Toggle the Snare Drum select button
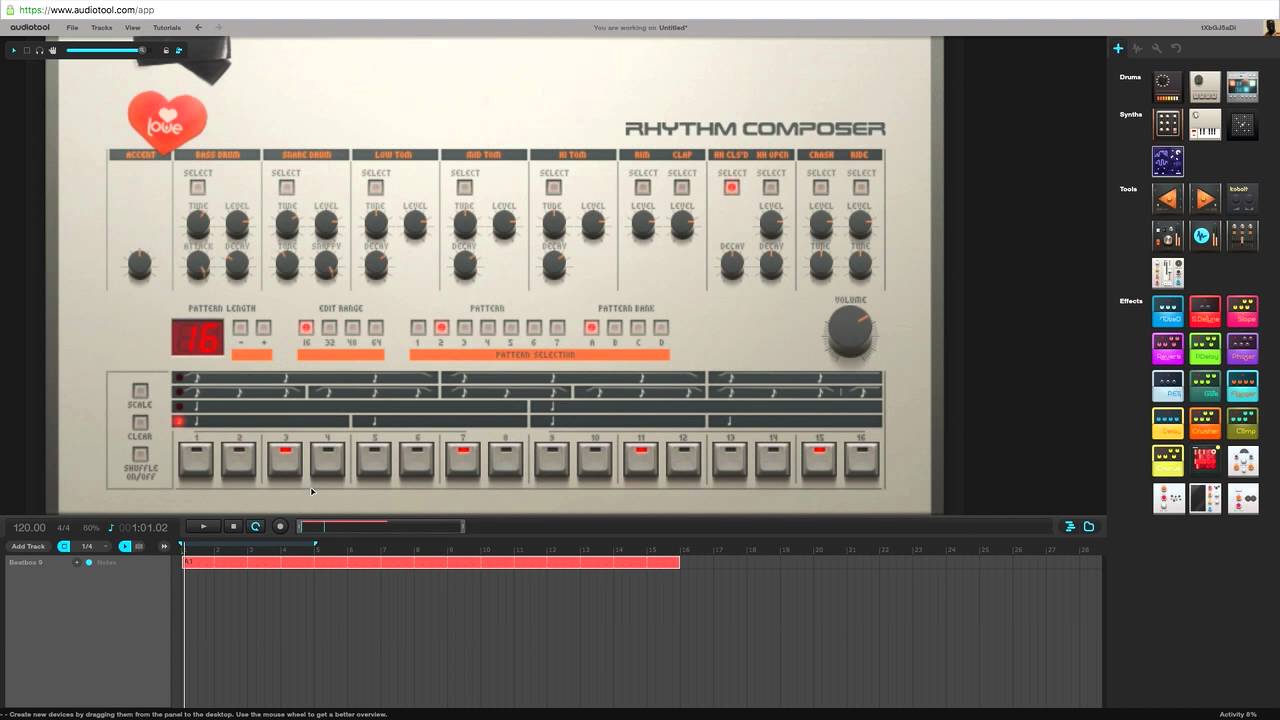The height and width of the screenshot is (720, 1280). click(x=286, y=187)
